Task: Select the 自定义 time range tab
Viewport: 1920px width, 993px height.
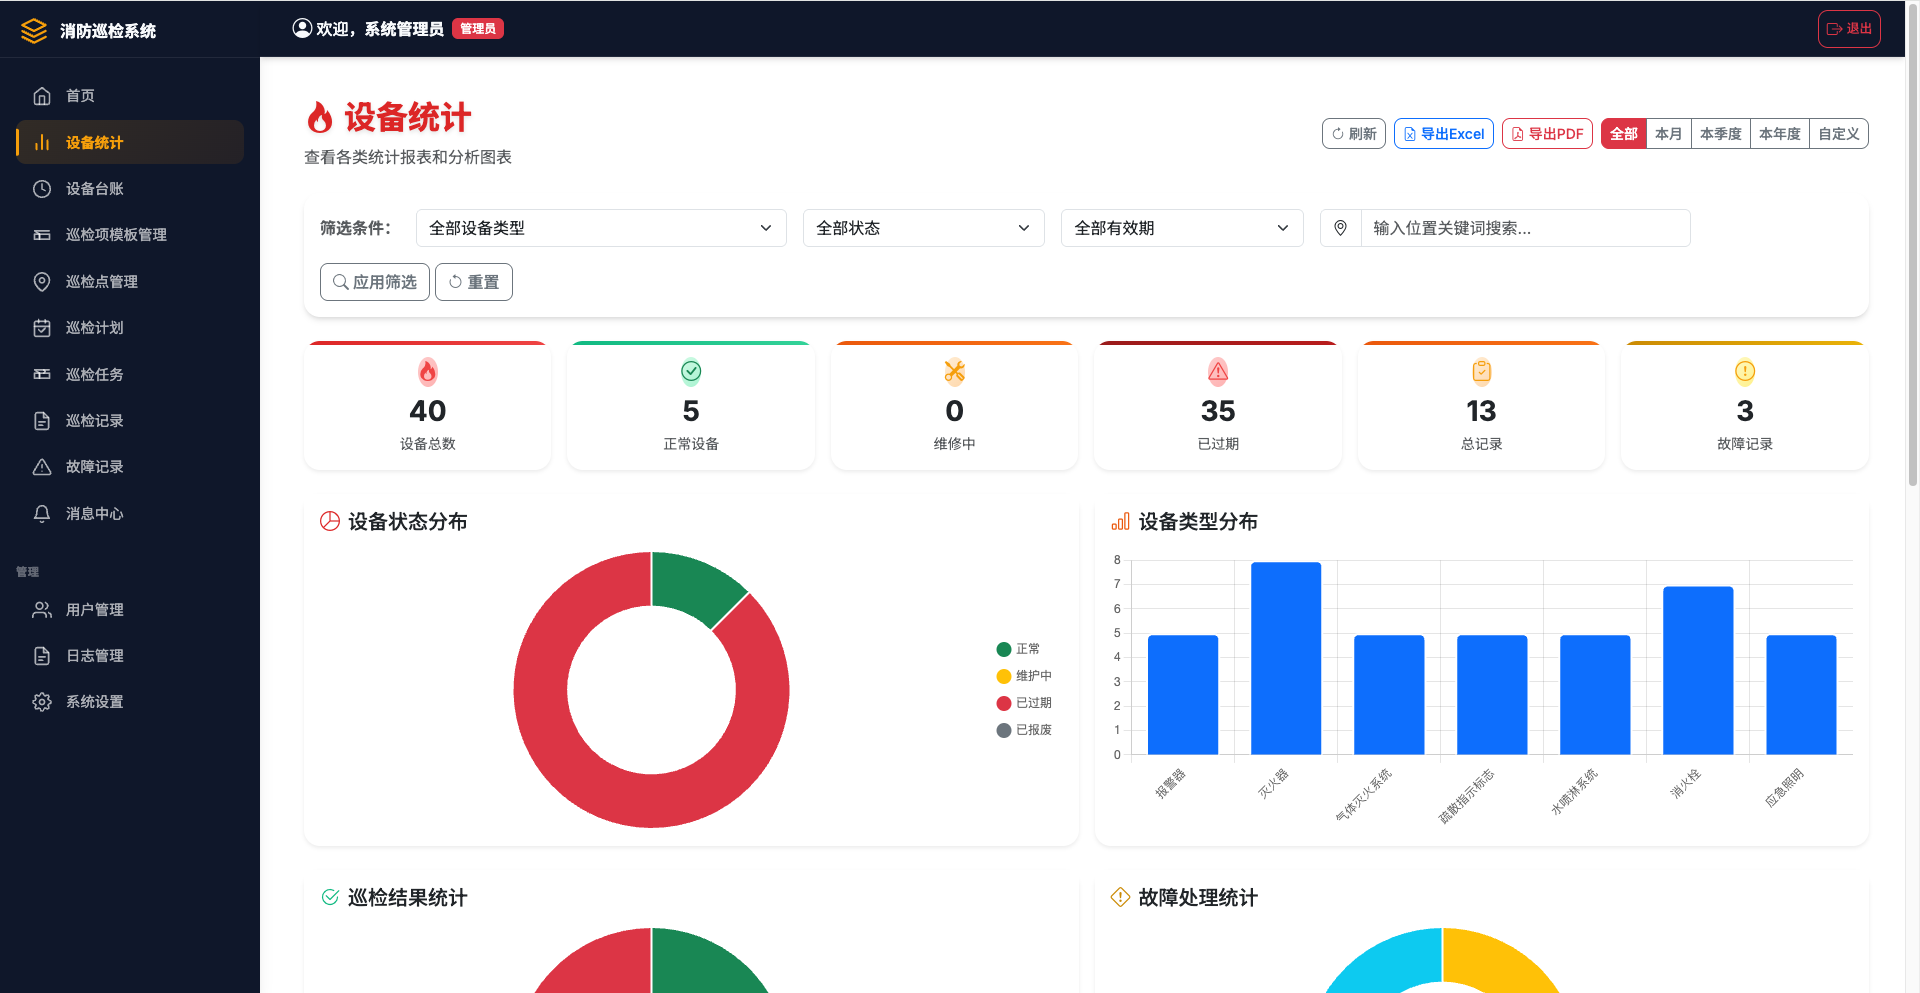Action: tap(1838, 134)
